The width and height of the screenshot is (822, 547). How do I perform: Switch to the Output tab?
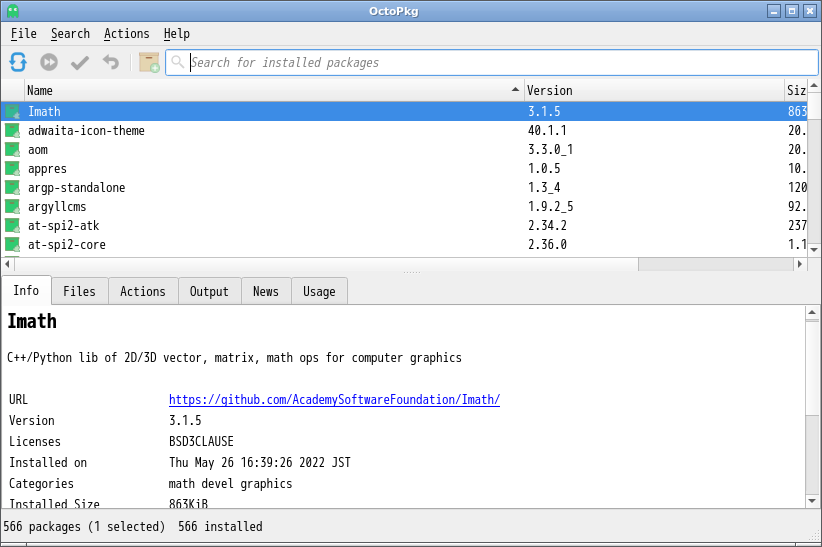pos(209,291)
